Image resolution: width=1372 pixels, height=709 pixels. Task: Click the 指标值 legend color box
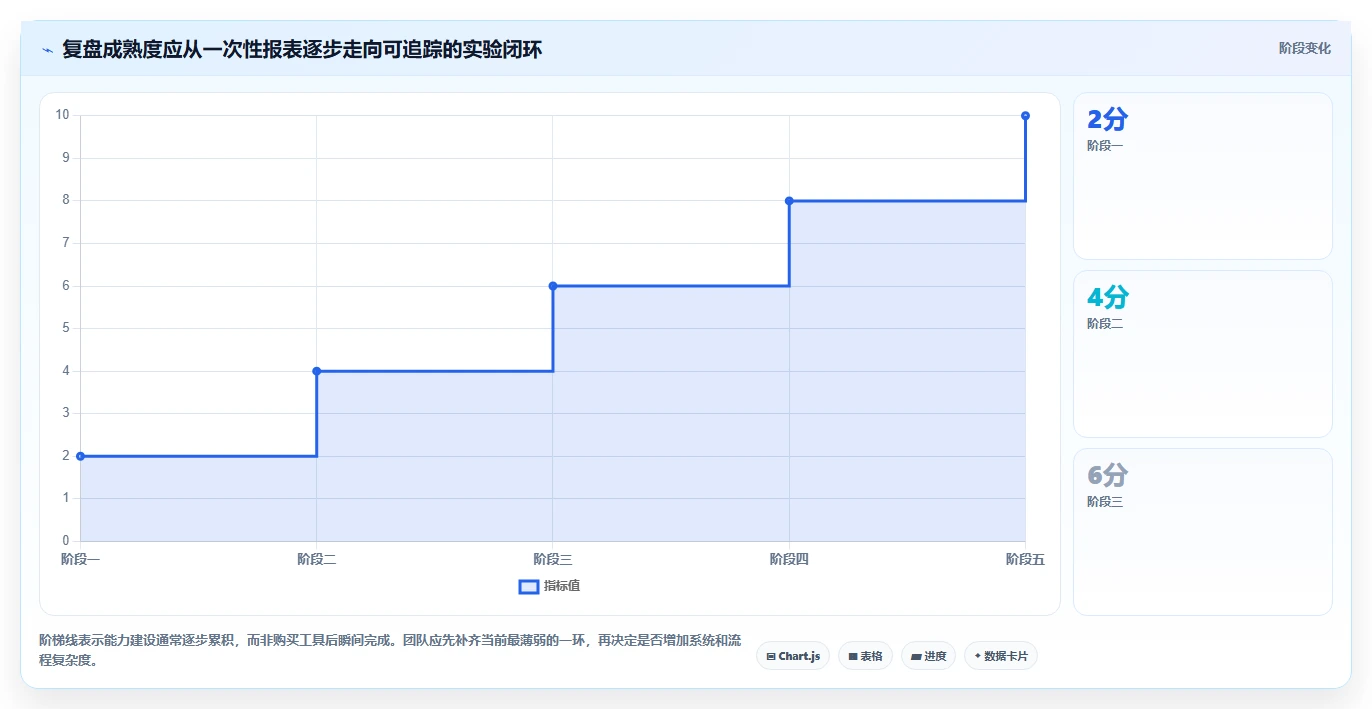click(529, 586)
